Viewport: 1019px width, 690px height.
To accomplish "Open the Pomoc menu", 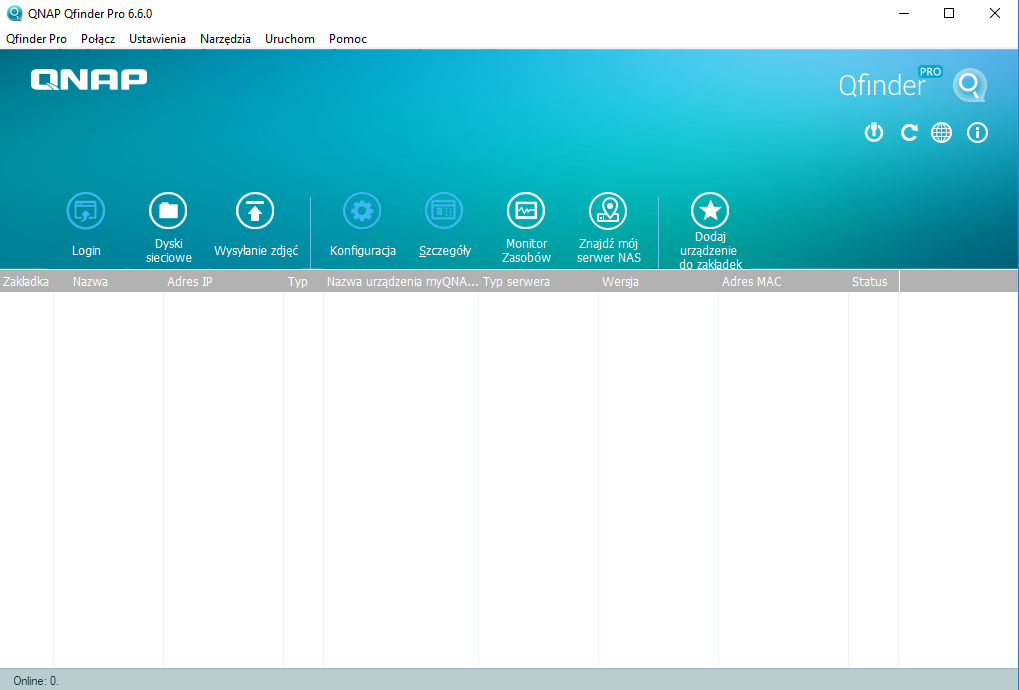I will point(347,39).
